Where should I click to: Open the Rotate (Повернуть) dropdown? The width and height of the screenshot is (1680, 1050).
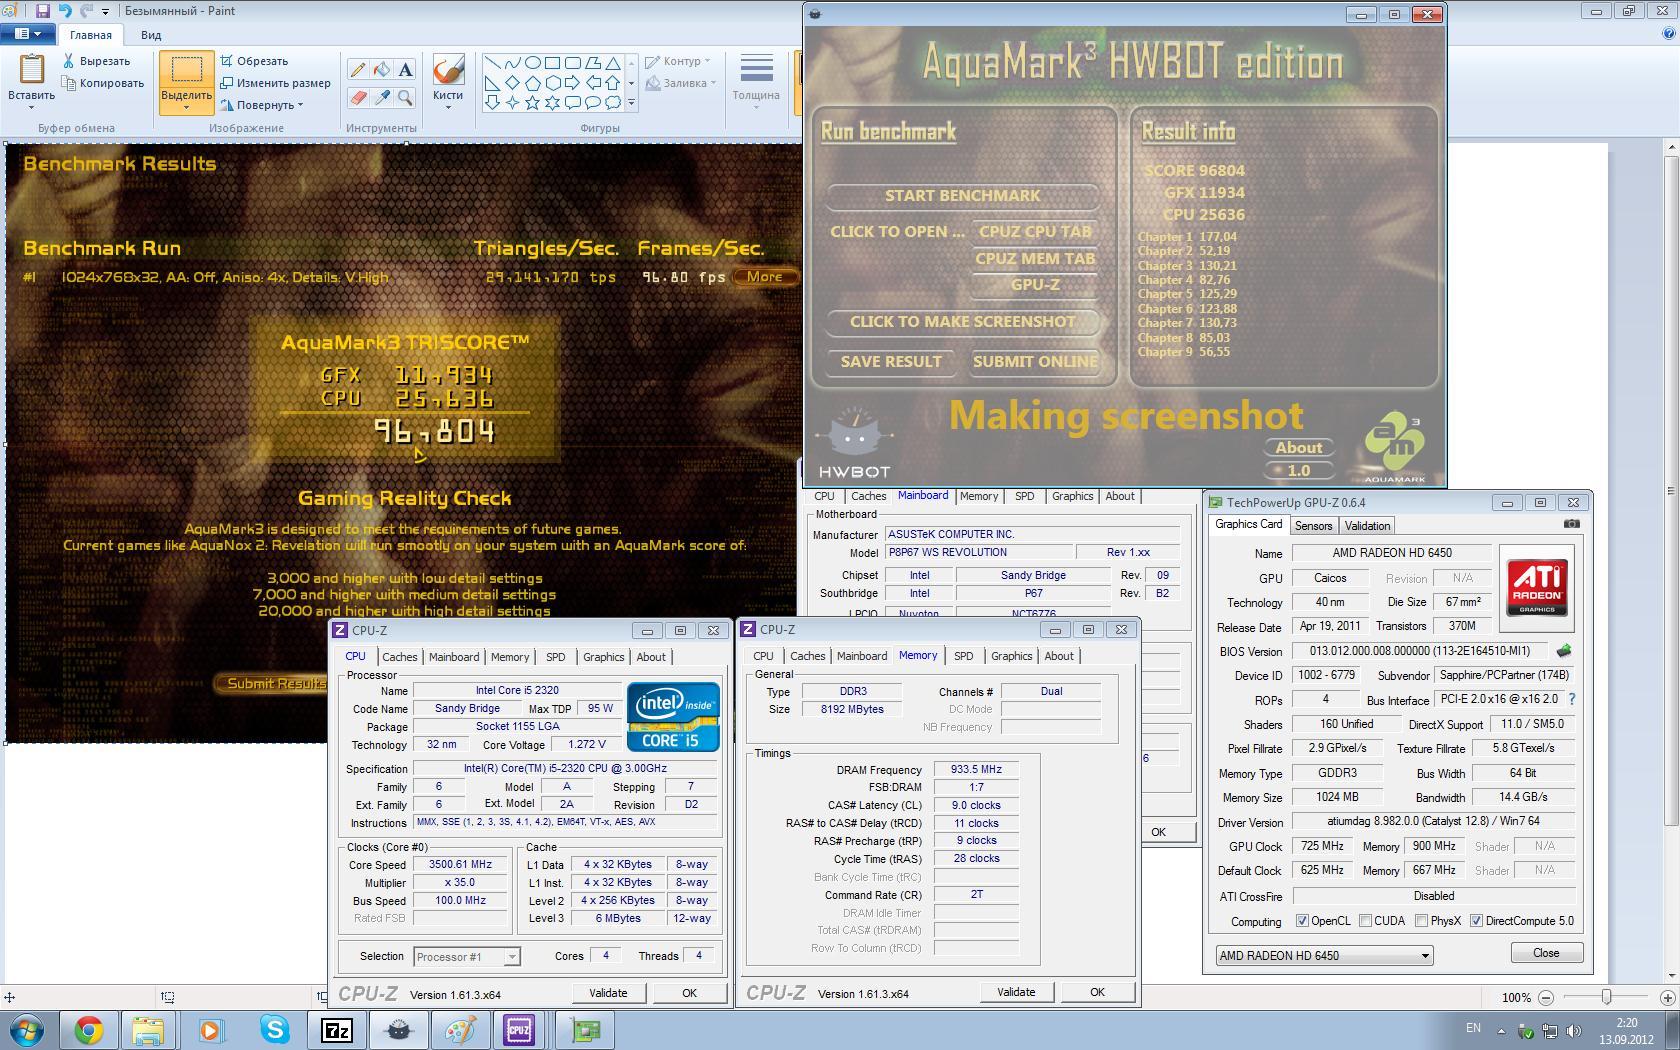click(x=262, y=105)
